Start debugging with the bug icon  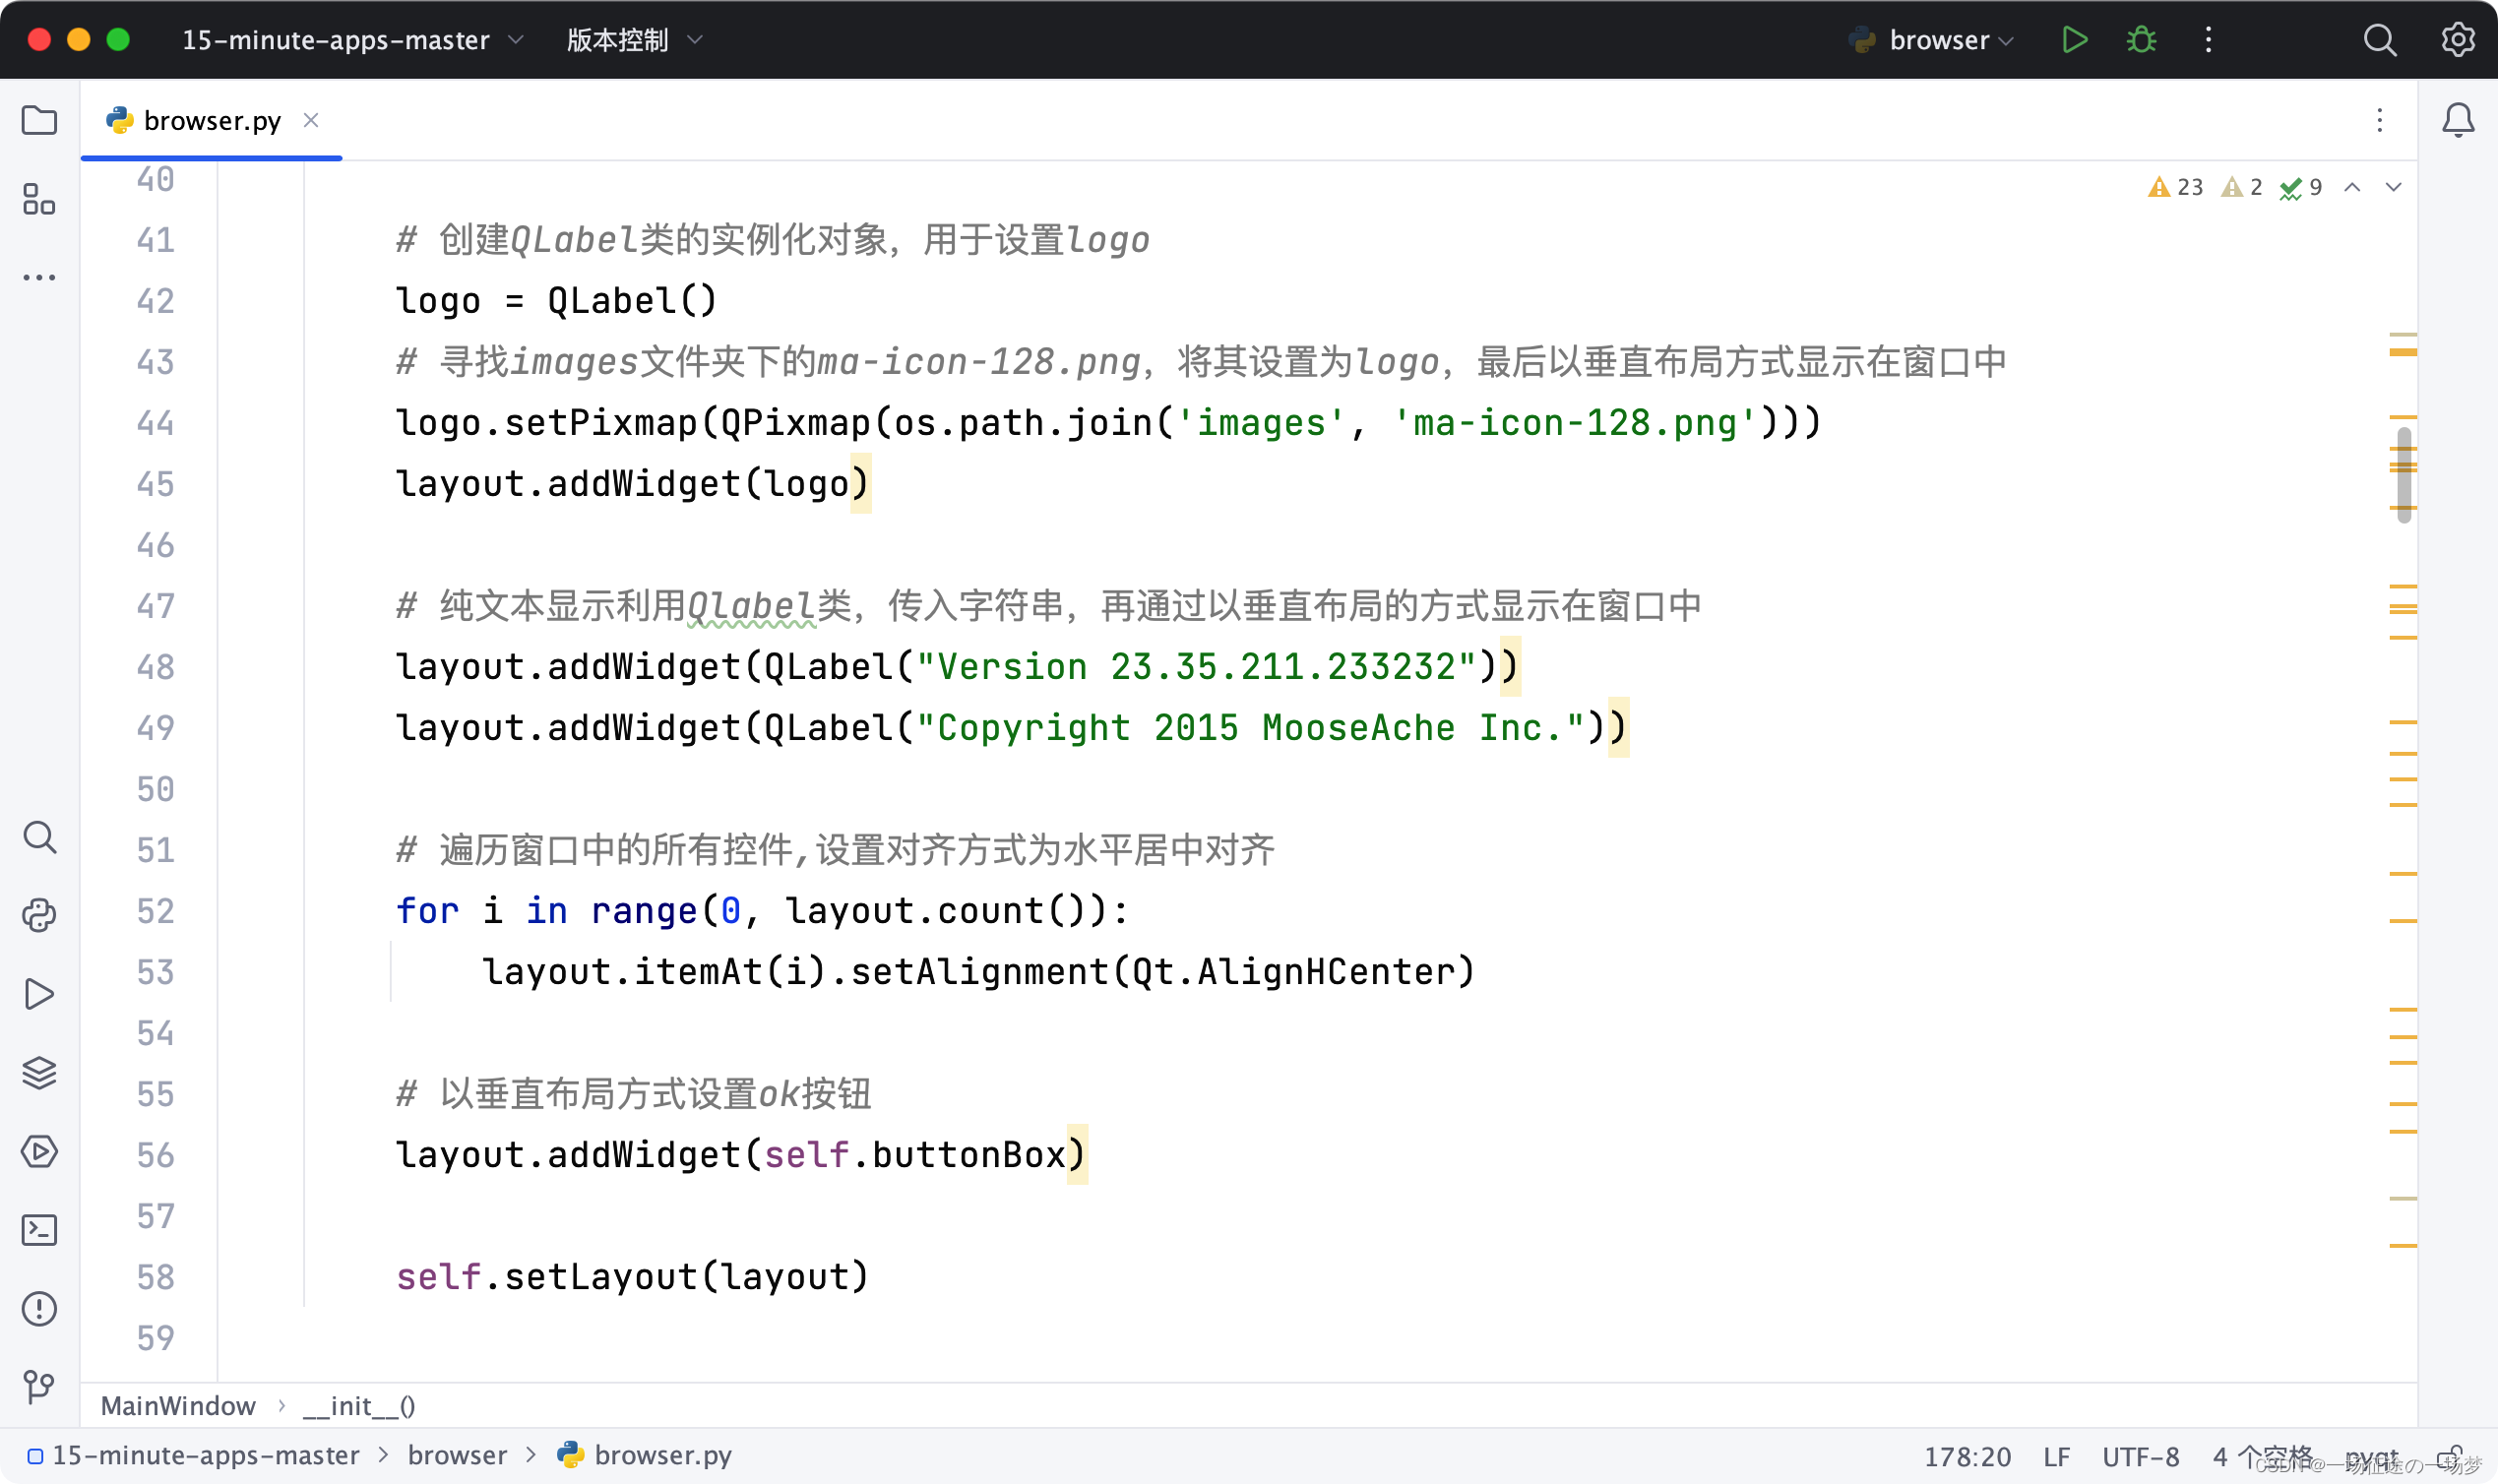tap(2141, 40)
